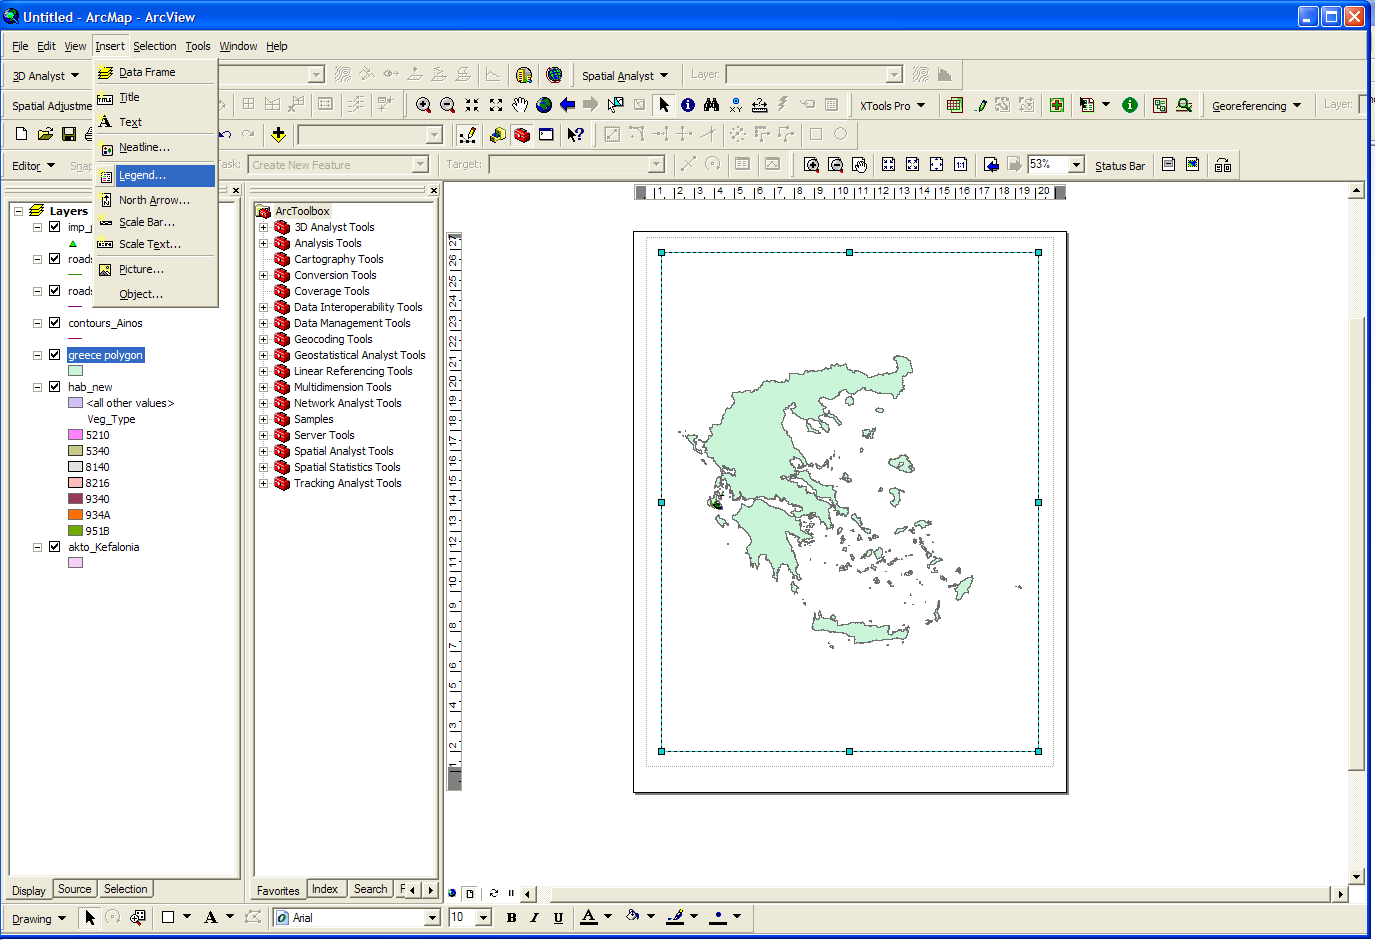This screenshot has width=1375, height=940.
Task: Open the Editor Toolbar icon
Action: [x=467, y=135]
